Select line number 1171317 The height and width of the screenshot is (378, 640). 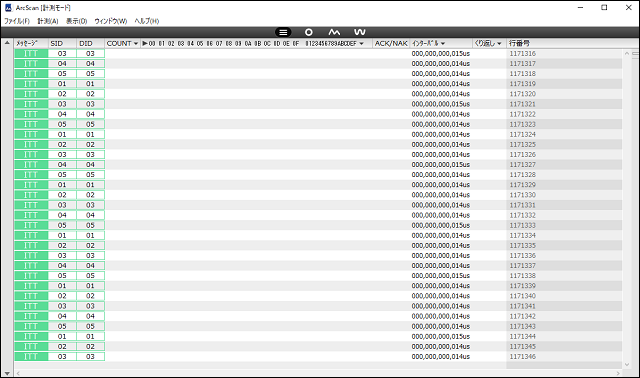[522, 64]
